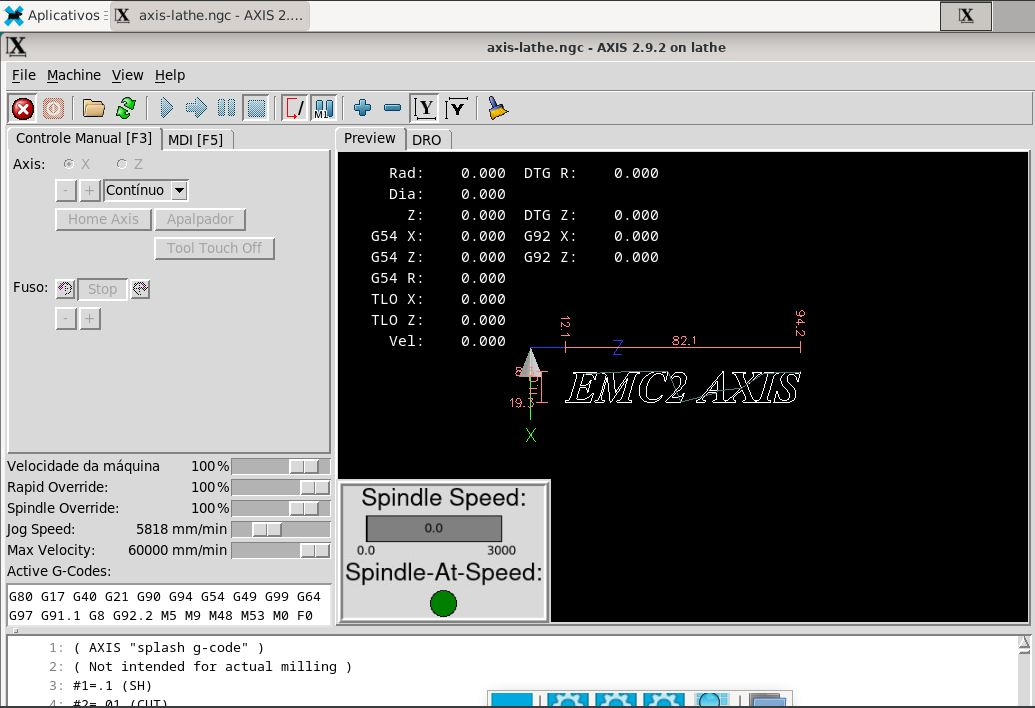Zoom out with the blue minus icon
1035x708 pixels.
point(393,108)
